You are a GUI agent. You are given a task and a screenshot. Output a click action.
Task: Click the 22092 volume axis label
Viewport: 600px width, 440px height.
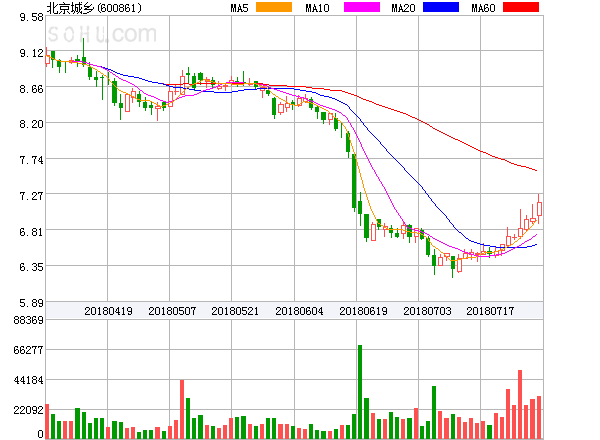29,410
